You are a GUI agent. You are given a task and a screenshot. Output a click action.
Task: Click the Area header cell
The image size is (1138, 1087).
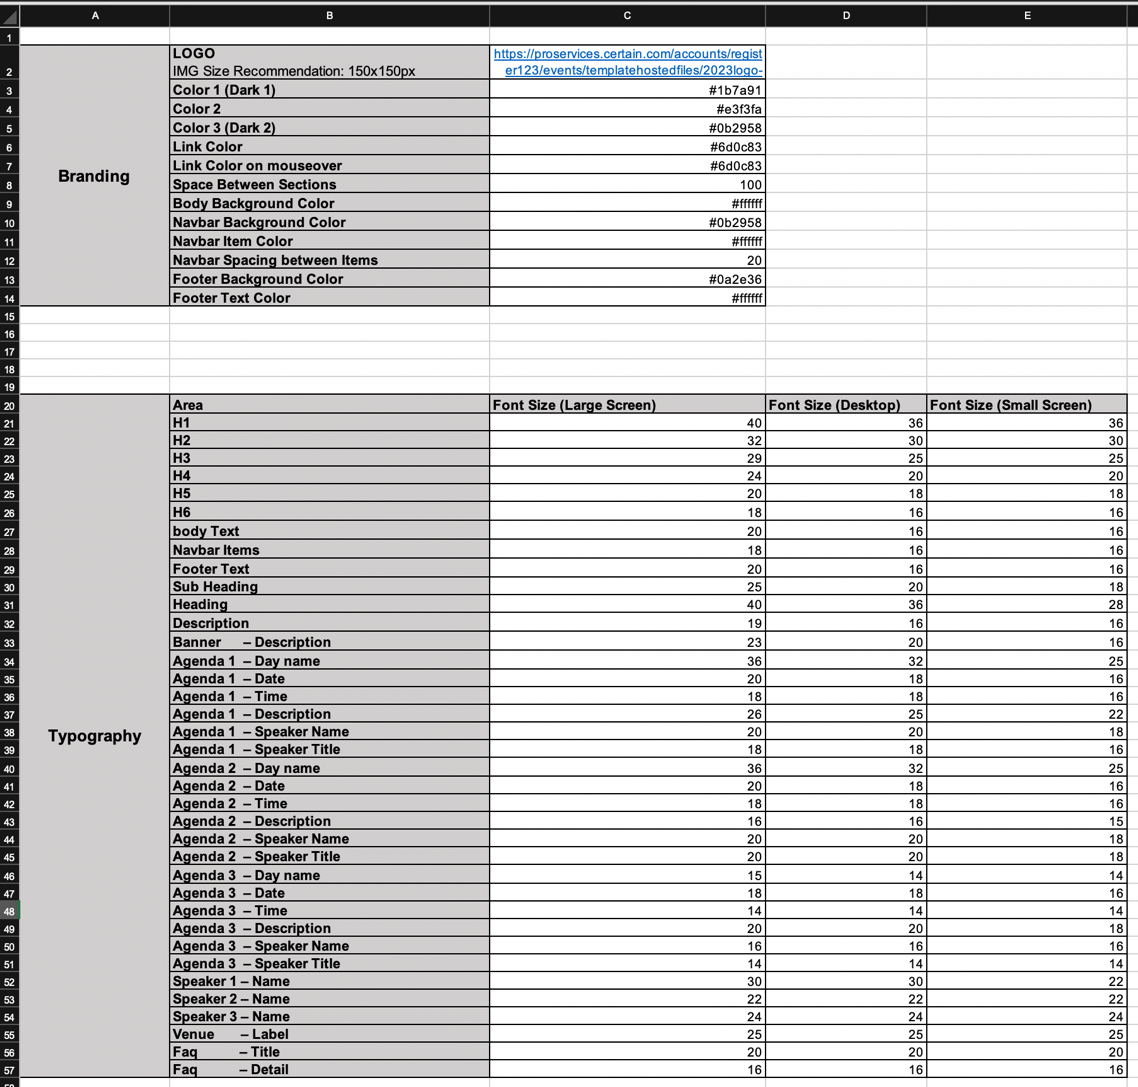[x=329, y=405]
